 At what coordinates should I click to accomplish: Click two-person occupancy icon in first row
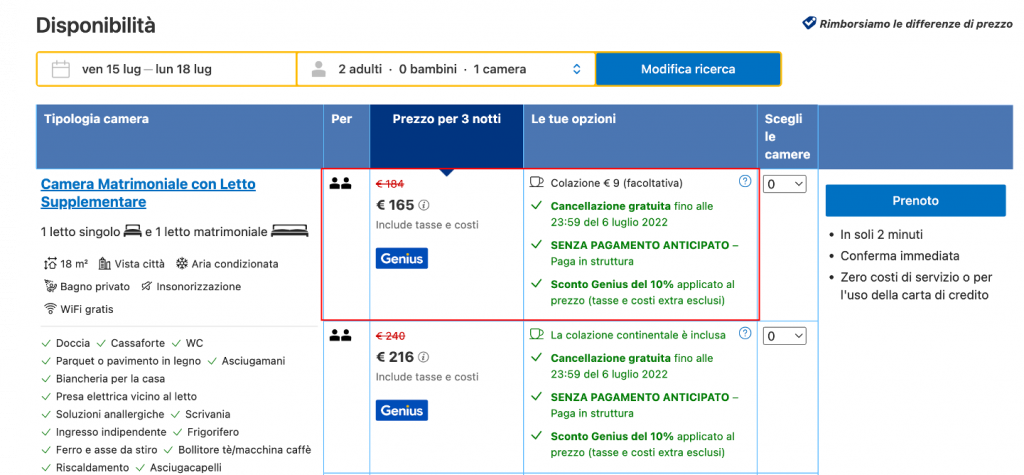(340, 183)
